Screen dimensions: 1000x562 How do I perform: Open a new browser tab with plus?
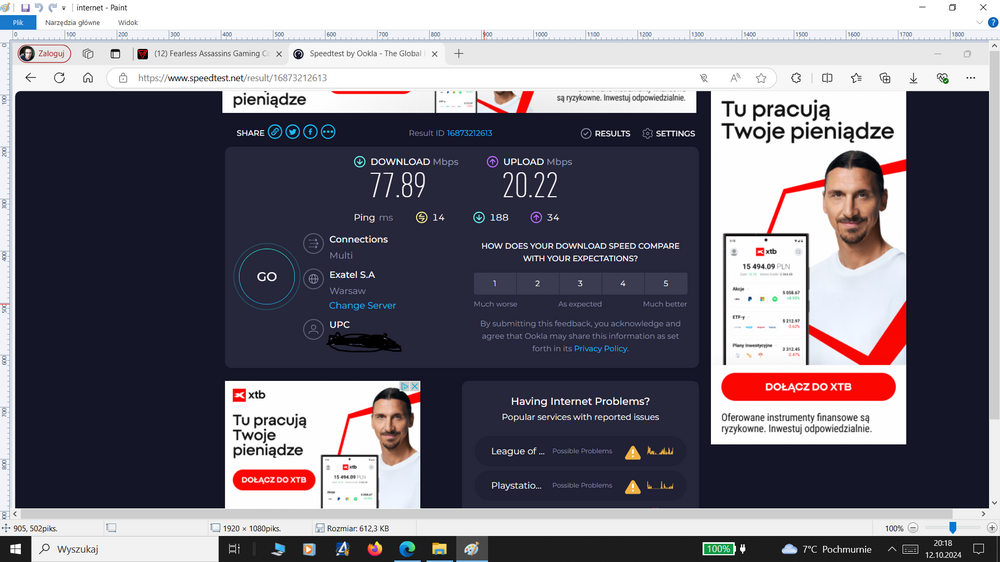pyautogui.click(x=459, y=54)
